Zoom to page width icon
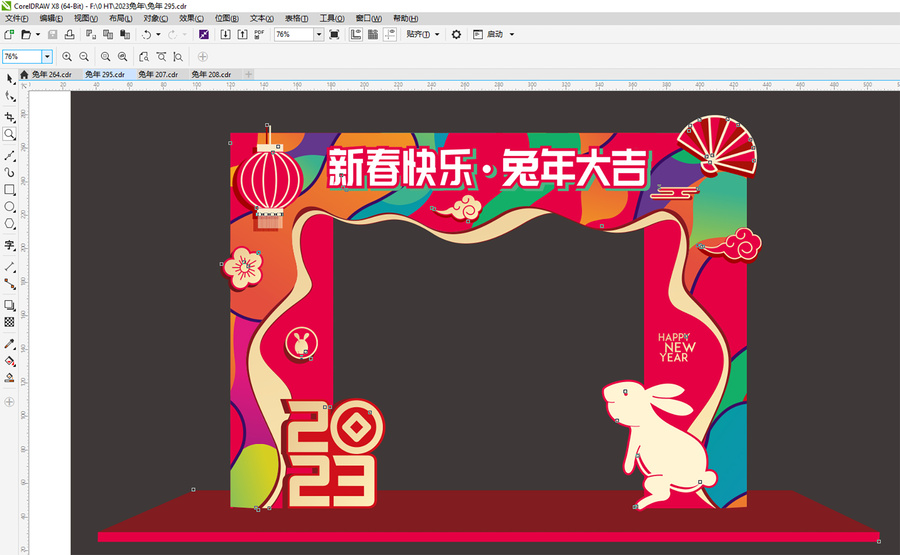The width and height of the screenshot is (900, 555). tap(161, 56)
